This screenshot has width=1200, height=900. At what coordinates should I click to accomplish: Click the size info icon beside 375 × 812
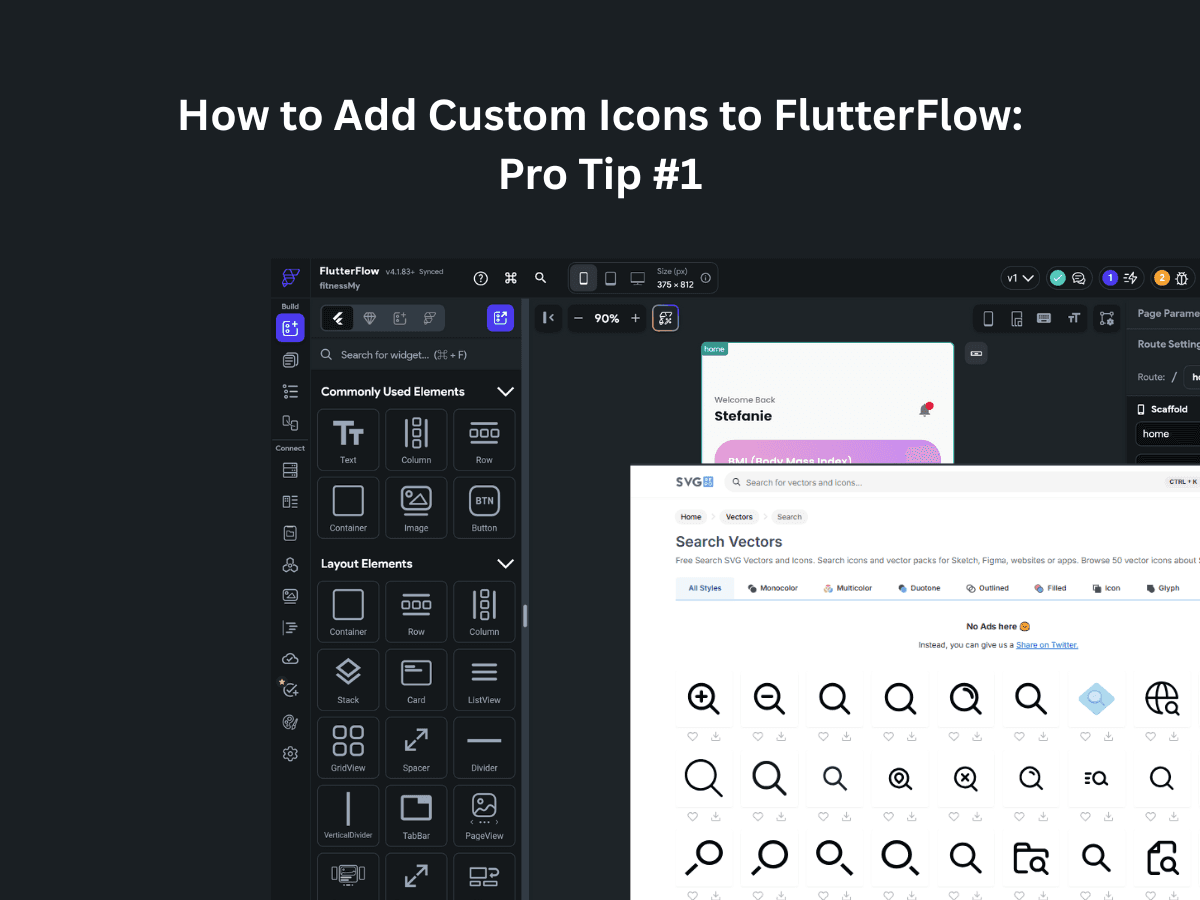[705, 278]
